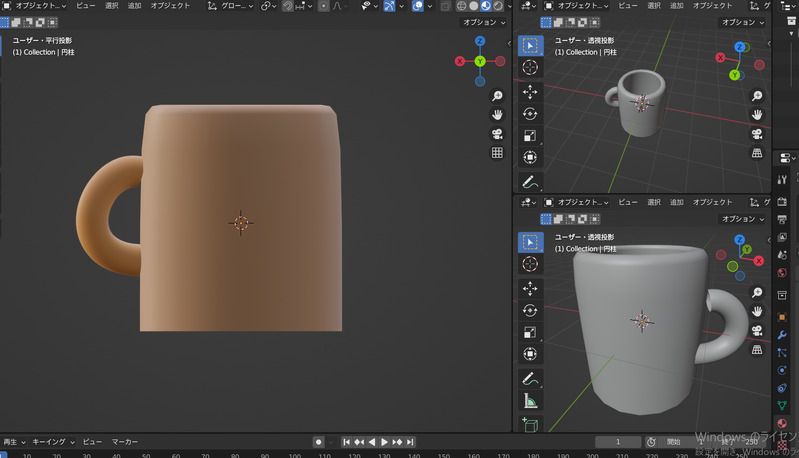This screenshot has width=799, height=458.
Task: Select the Measure tool in the bottom-right viewport
Action: click(530, 401)
